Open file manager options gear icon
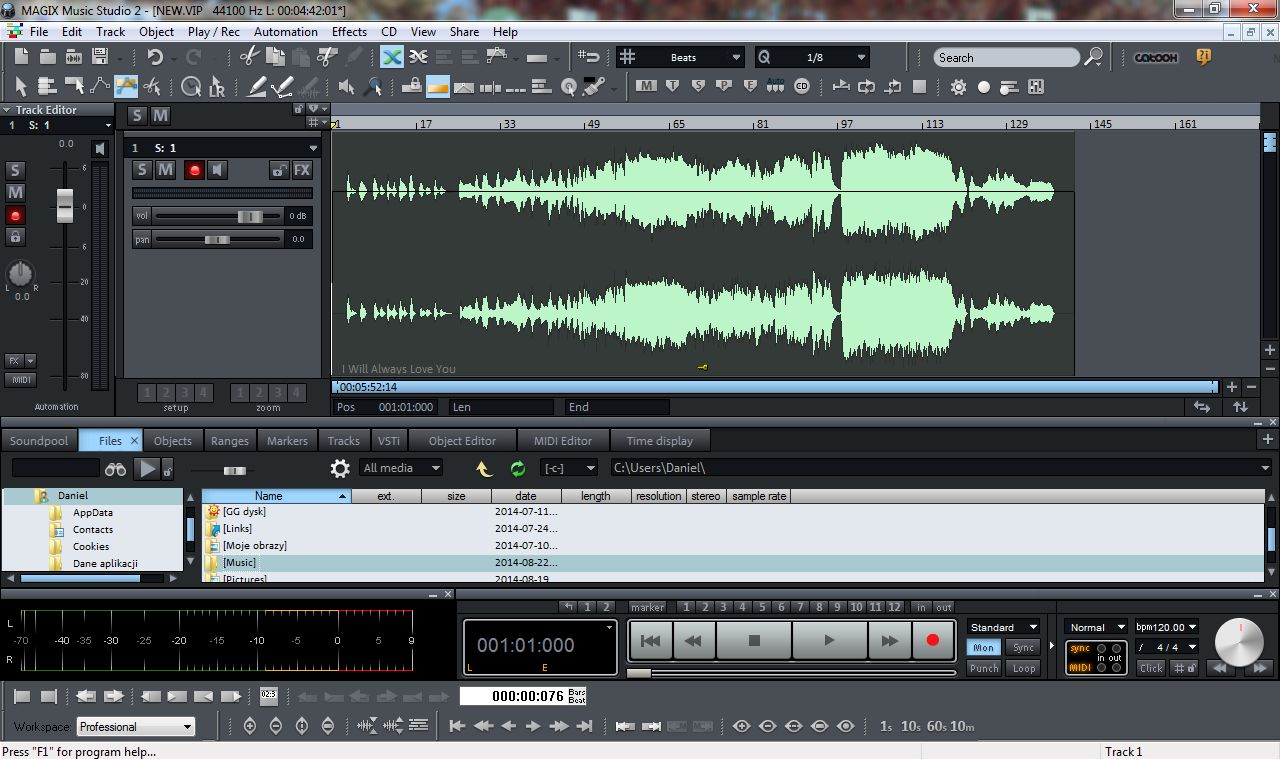This screenshot has width=1280, height=760. [340, 468]
